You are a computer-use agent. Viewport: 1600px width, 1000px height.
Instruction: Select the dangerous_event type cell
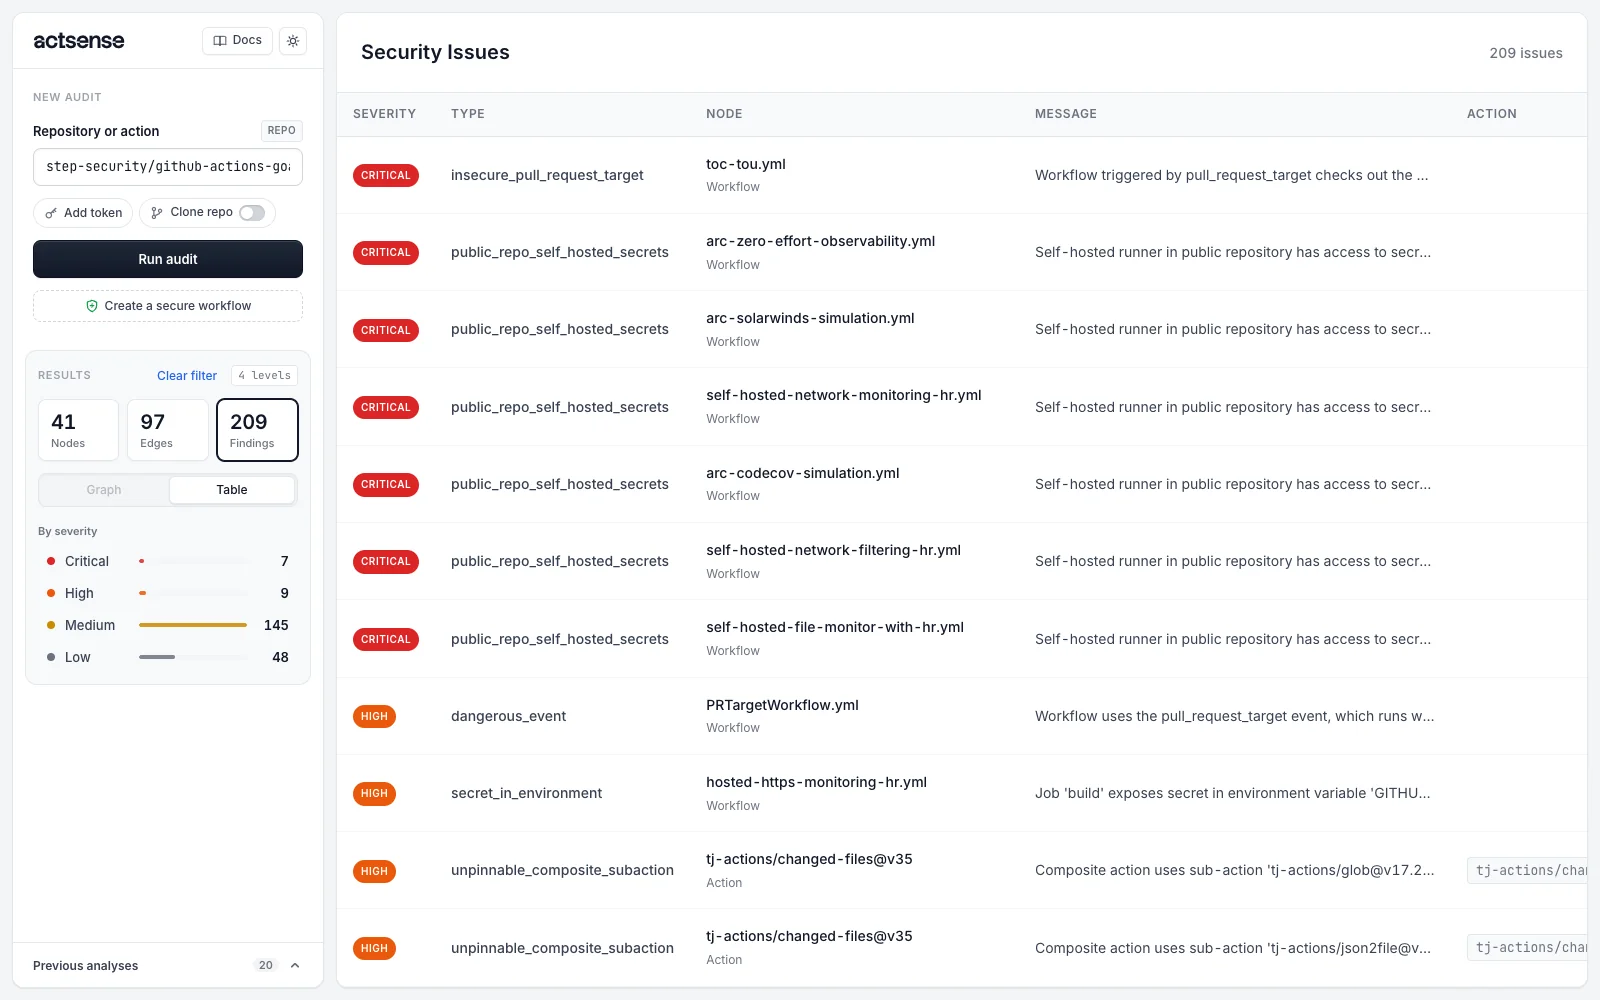click(508, 716)
